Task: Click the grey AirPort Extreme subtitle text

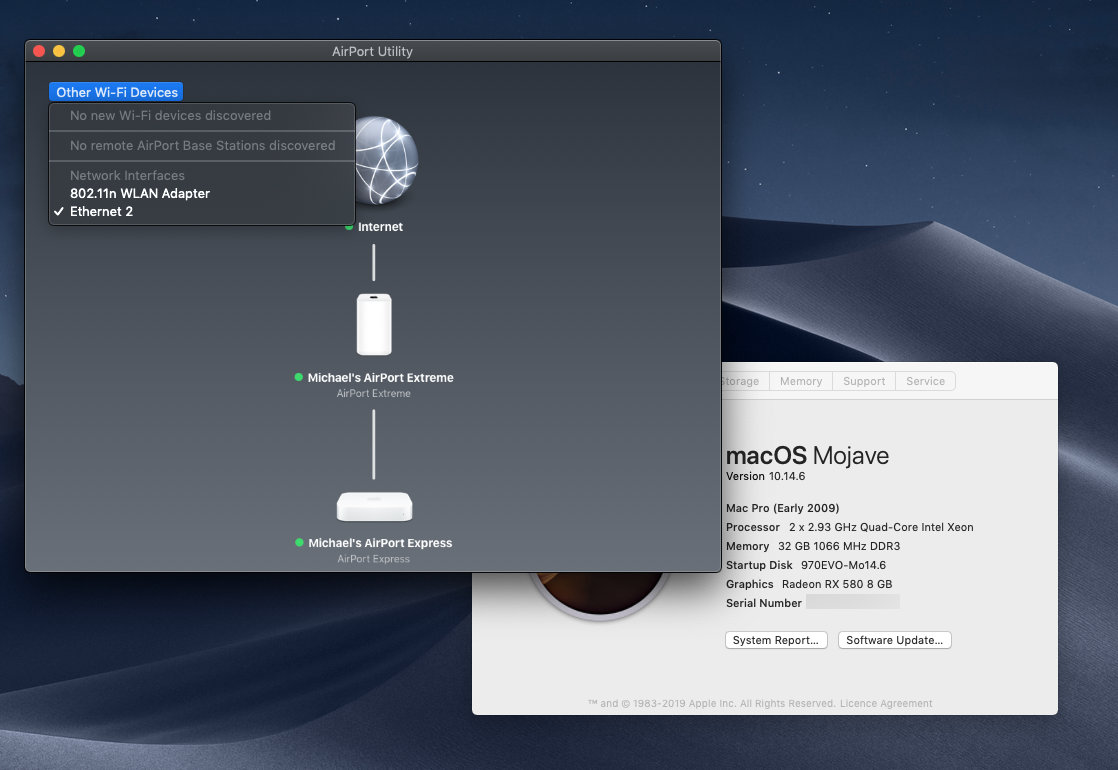Action: [374, 394]
